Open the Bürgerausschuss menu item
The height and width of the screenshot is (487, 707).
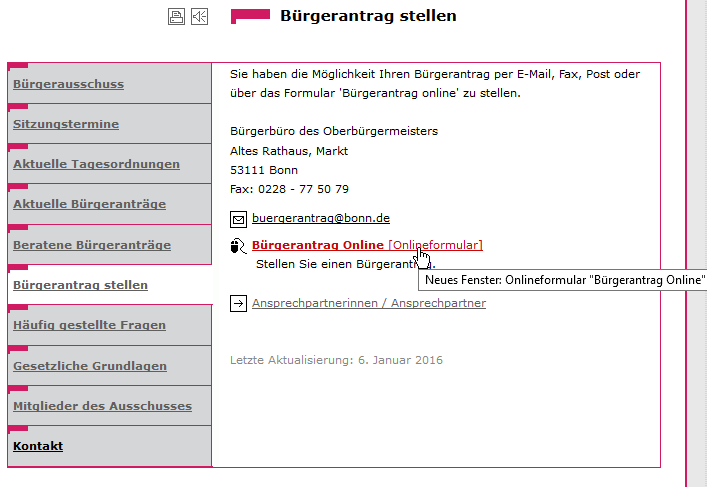[68, 85]
